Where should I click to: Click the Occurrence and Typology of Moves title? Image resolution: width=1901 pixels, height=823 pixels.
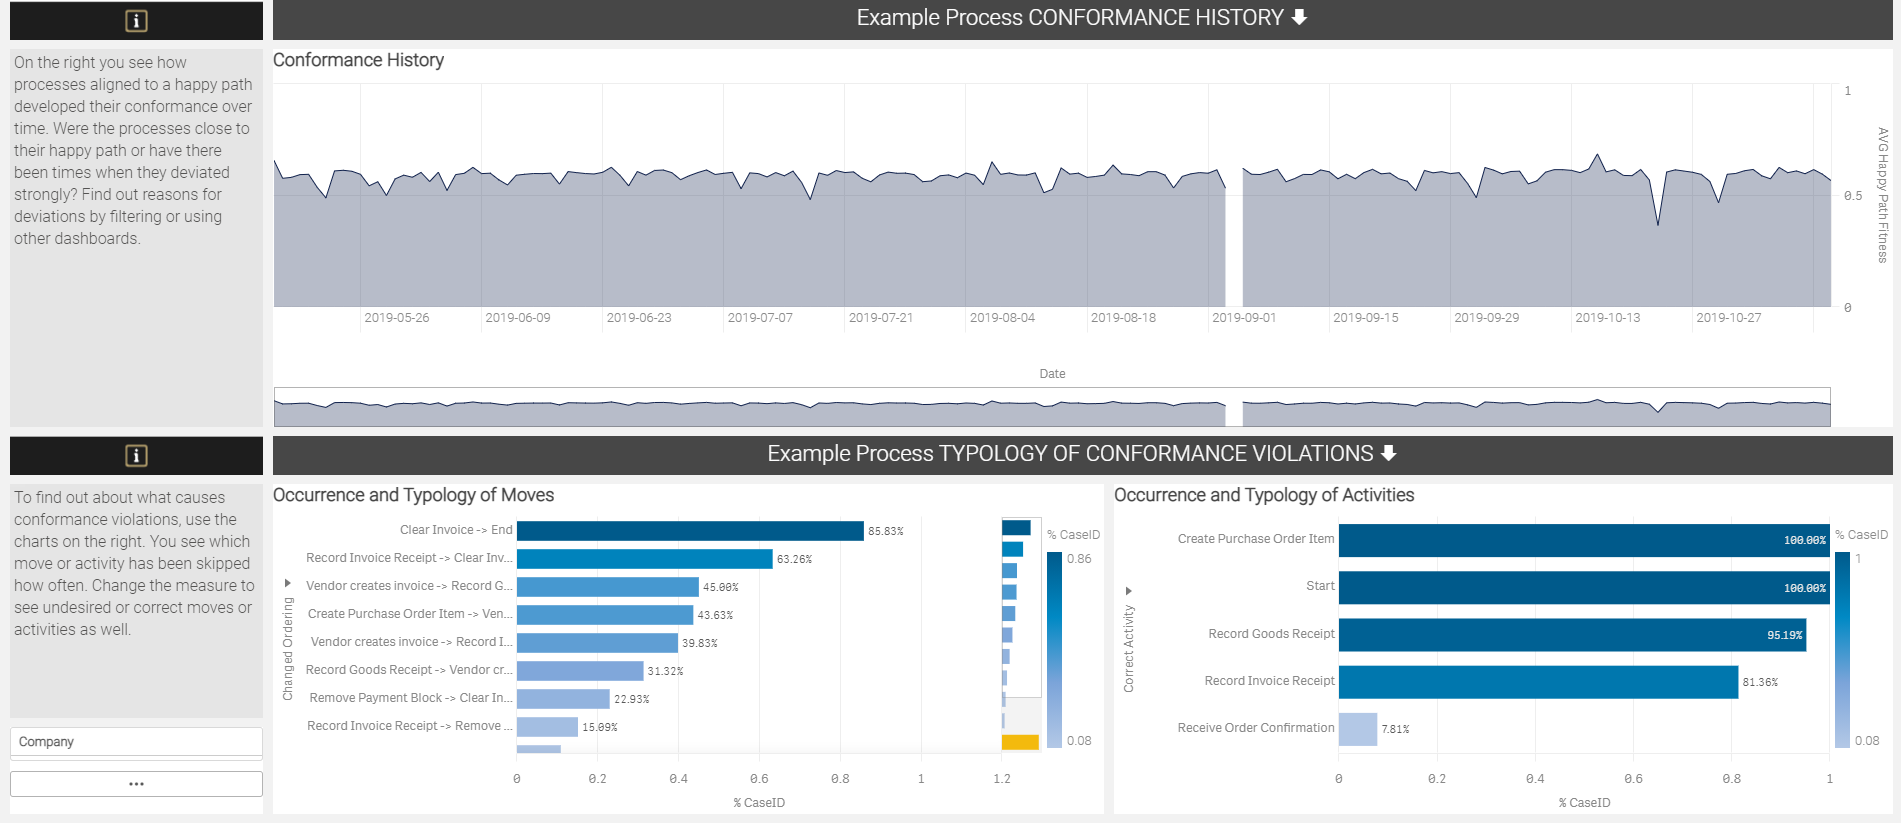pos(413,495)
